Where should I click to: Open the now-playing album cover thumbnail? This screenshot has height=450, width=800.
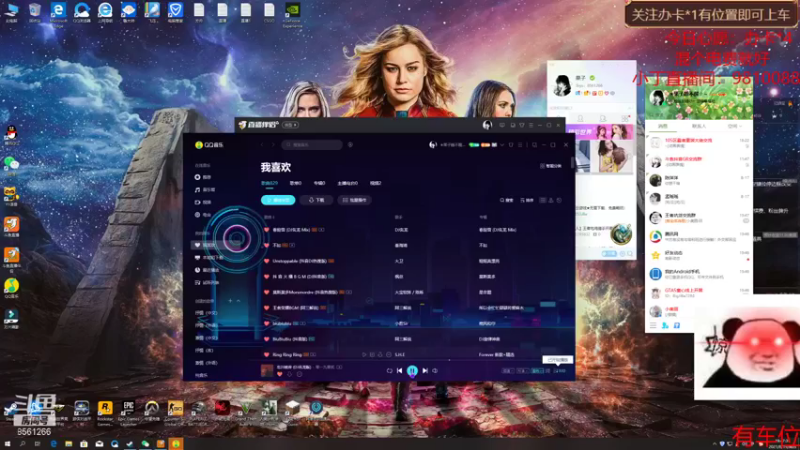[267, 371]
